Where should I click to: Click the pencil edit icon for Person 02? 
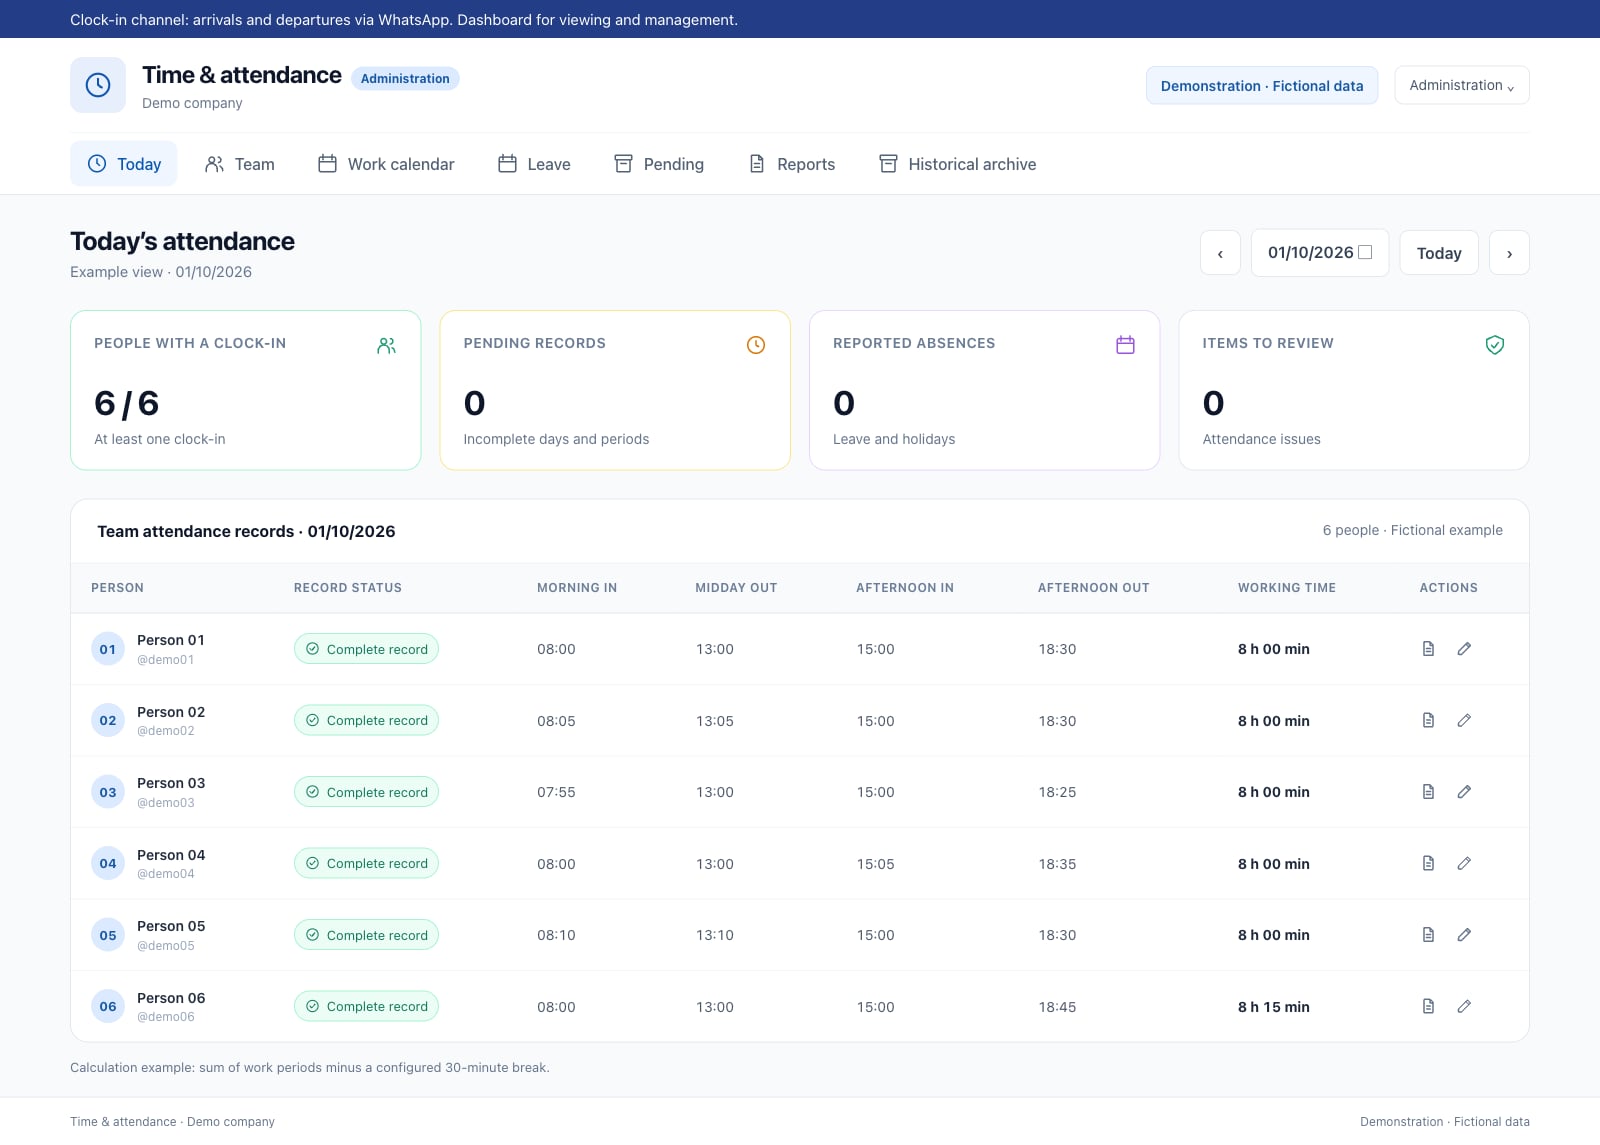point(1464,720)
